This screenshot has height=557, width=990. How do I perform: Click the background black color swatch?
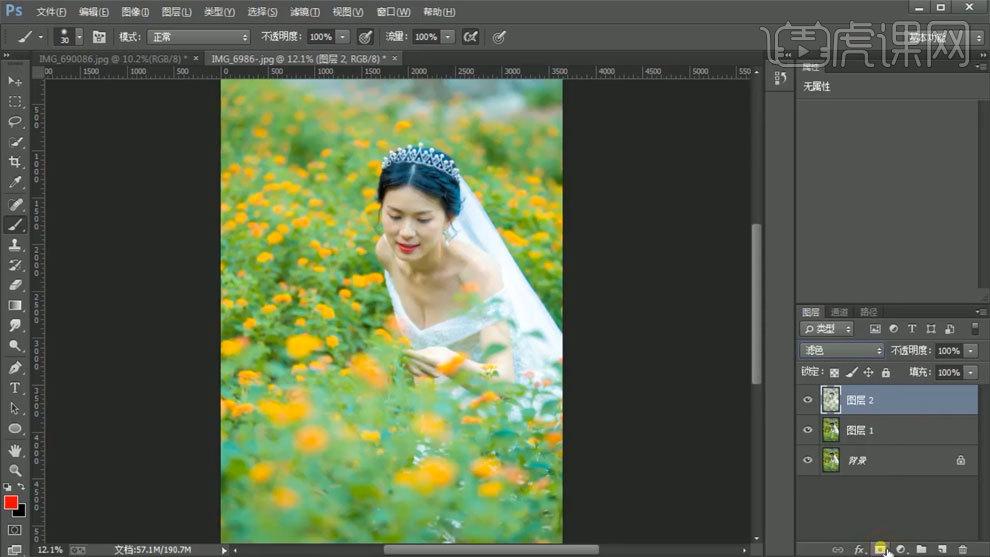coord(21,512)
